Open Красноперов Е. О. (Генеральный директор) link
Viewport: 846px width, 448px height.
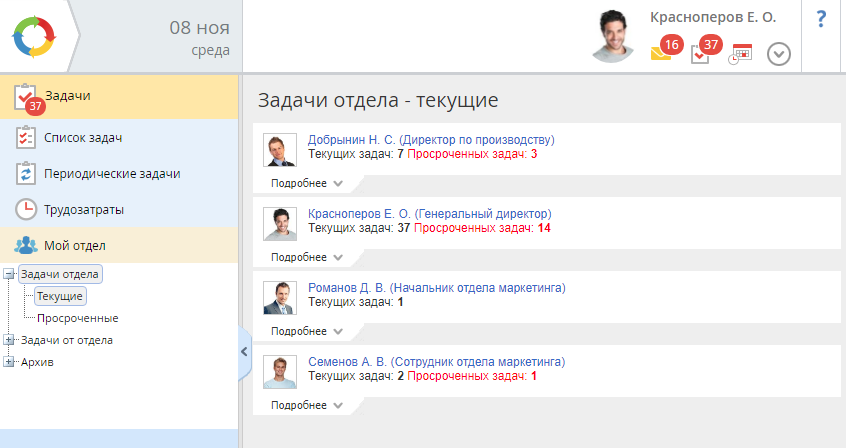tap(429, 214)
